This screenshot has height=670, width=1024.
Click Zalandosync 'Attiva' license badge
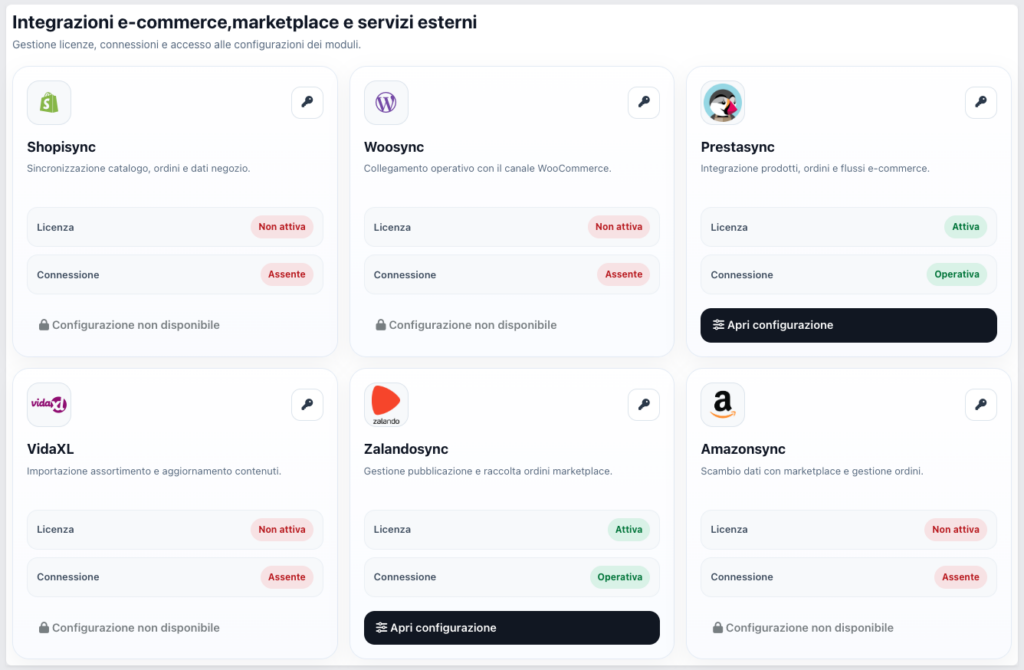click(629, 529)
